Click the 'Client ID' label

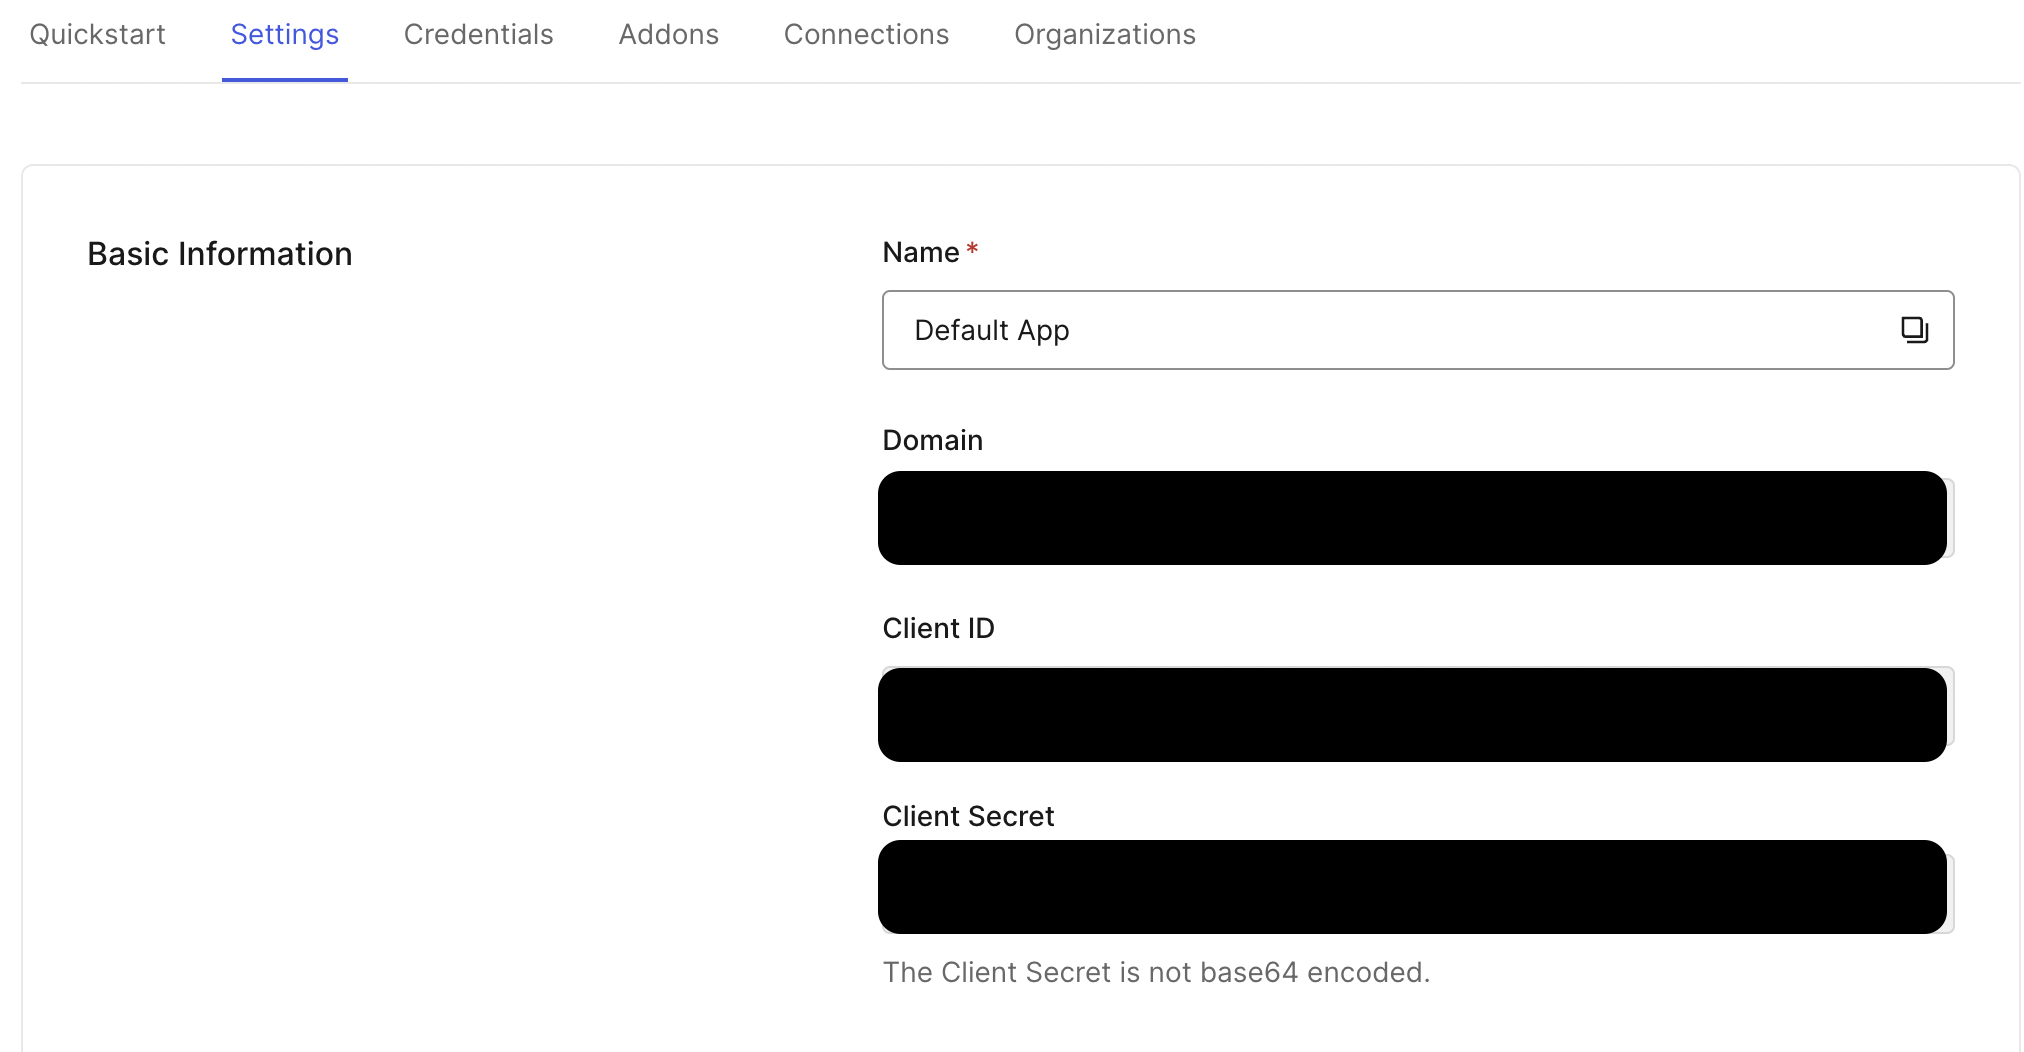[938, 628]
